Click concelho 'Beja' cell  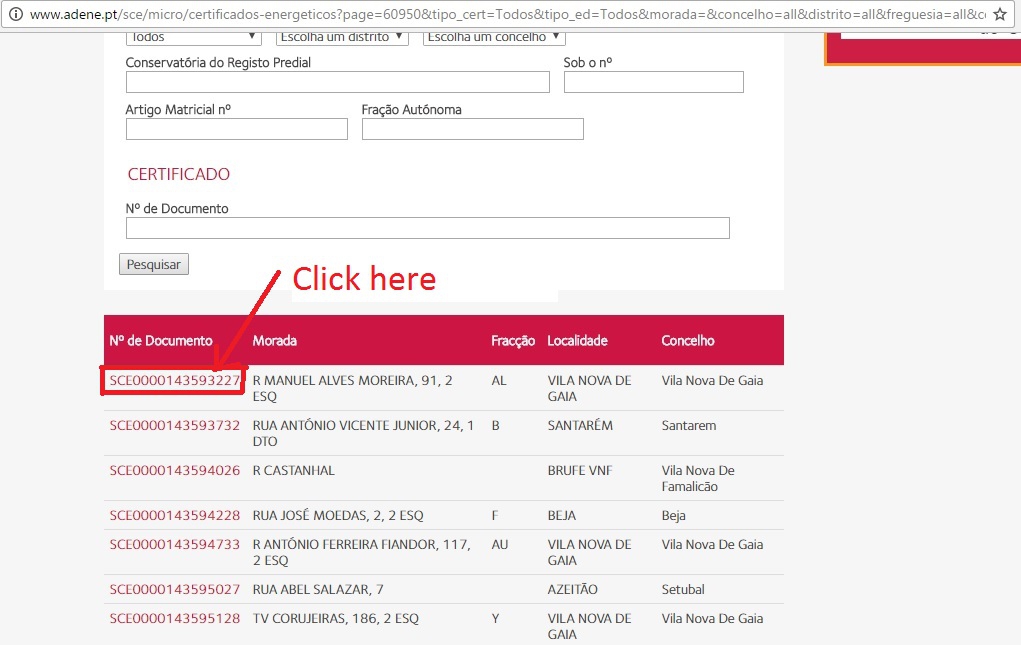pyautogui.click(x=673, y=515)
